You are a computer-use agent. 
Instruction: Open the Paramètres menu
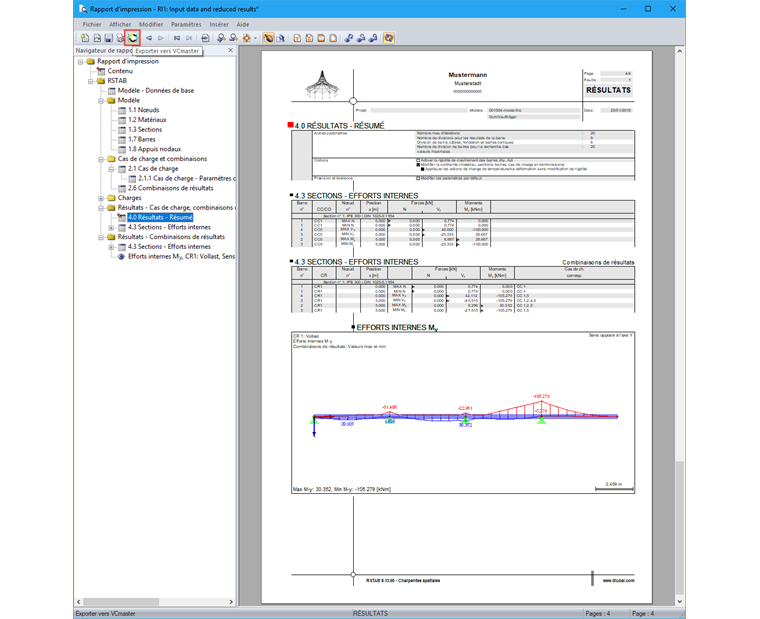coord(186,24)
